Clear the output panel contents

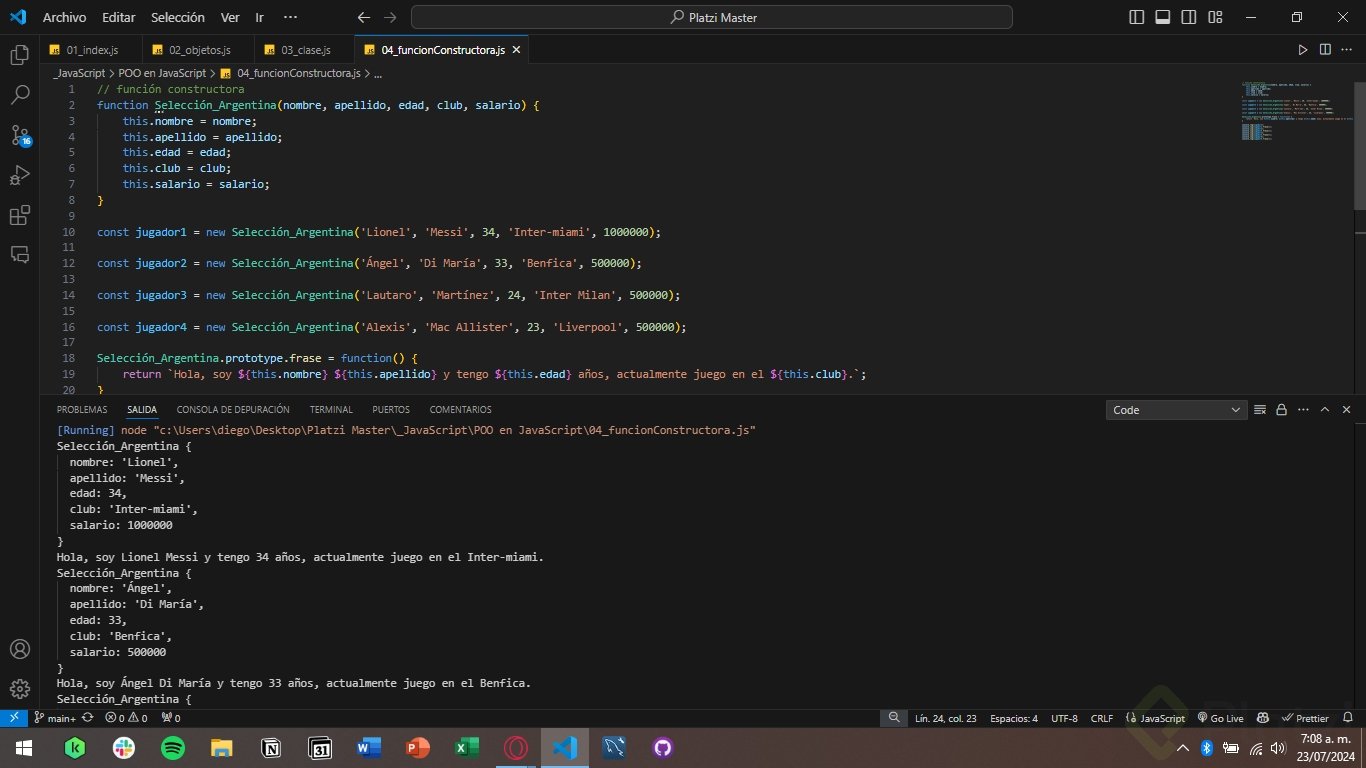[1259, 410]
